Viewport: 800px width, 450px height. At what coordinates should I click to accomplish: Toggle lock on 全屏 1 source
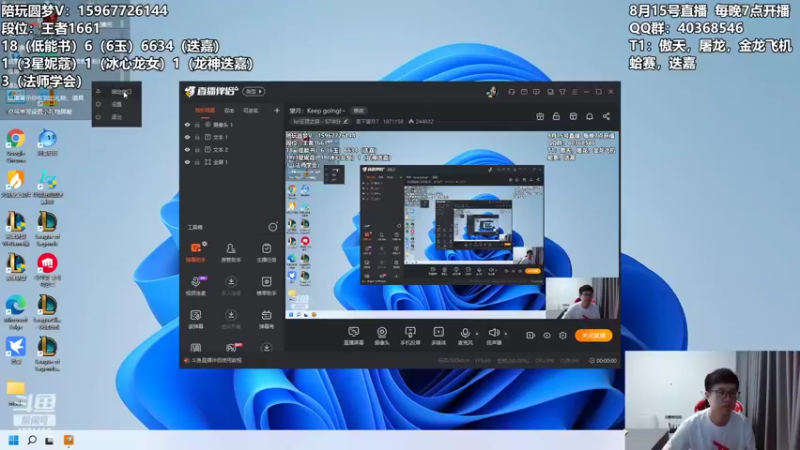[x=197, y=162]
